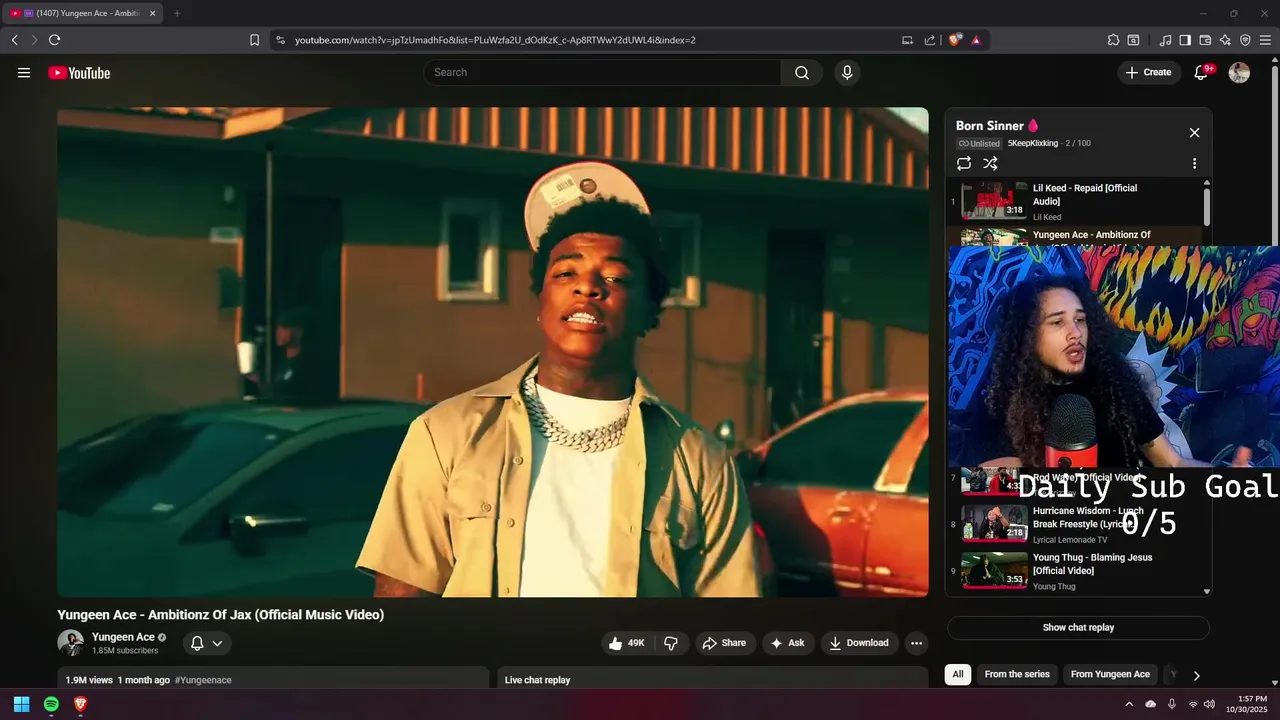The height and width of the screenshot is (720, 1280).
Task: Bookmark this page from the address bar
Action: click(254, 40)
